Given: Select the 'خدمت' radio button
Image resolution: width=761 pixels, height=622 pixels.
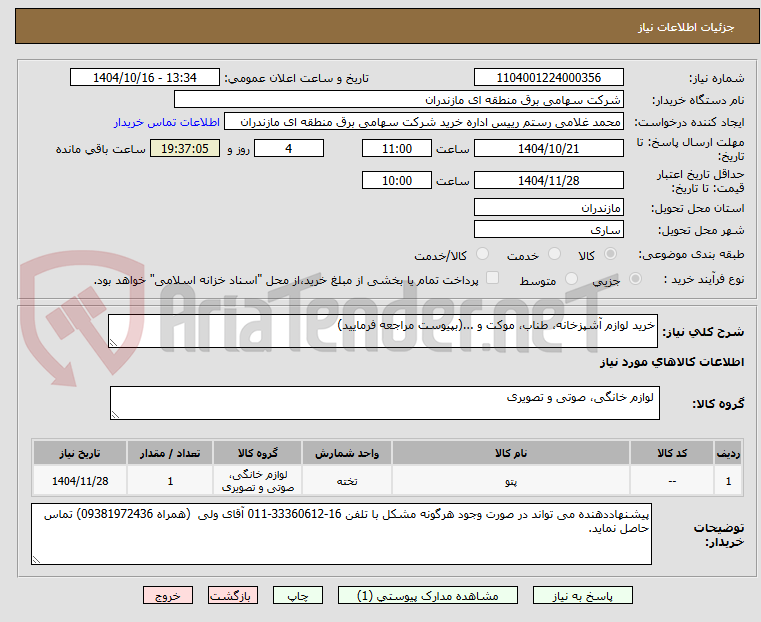Looking at the screenshot, I should point(554,254).
